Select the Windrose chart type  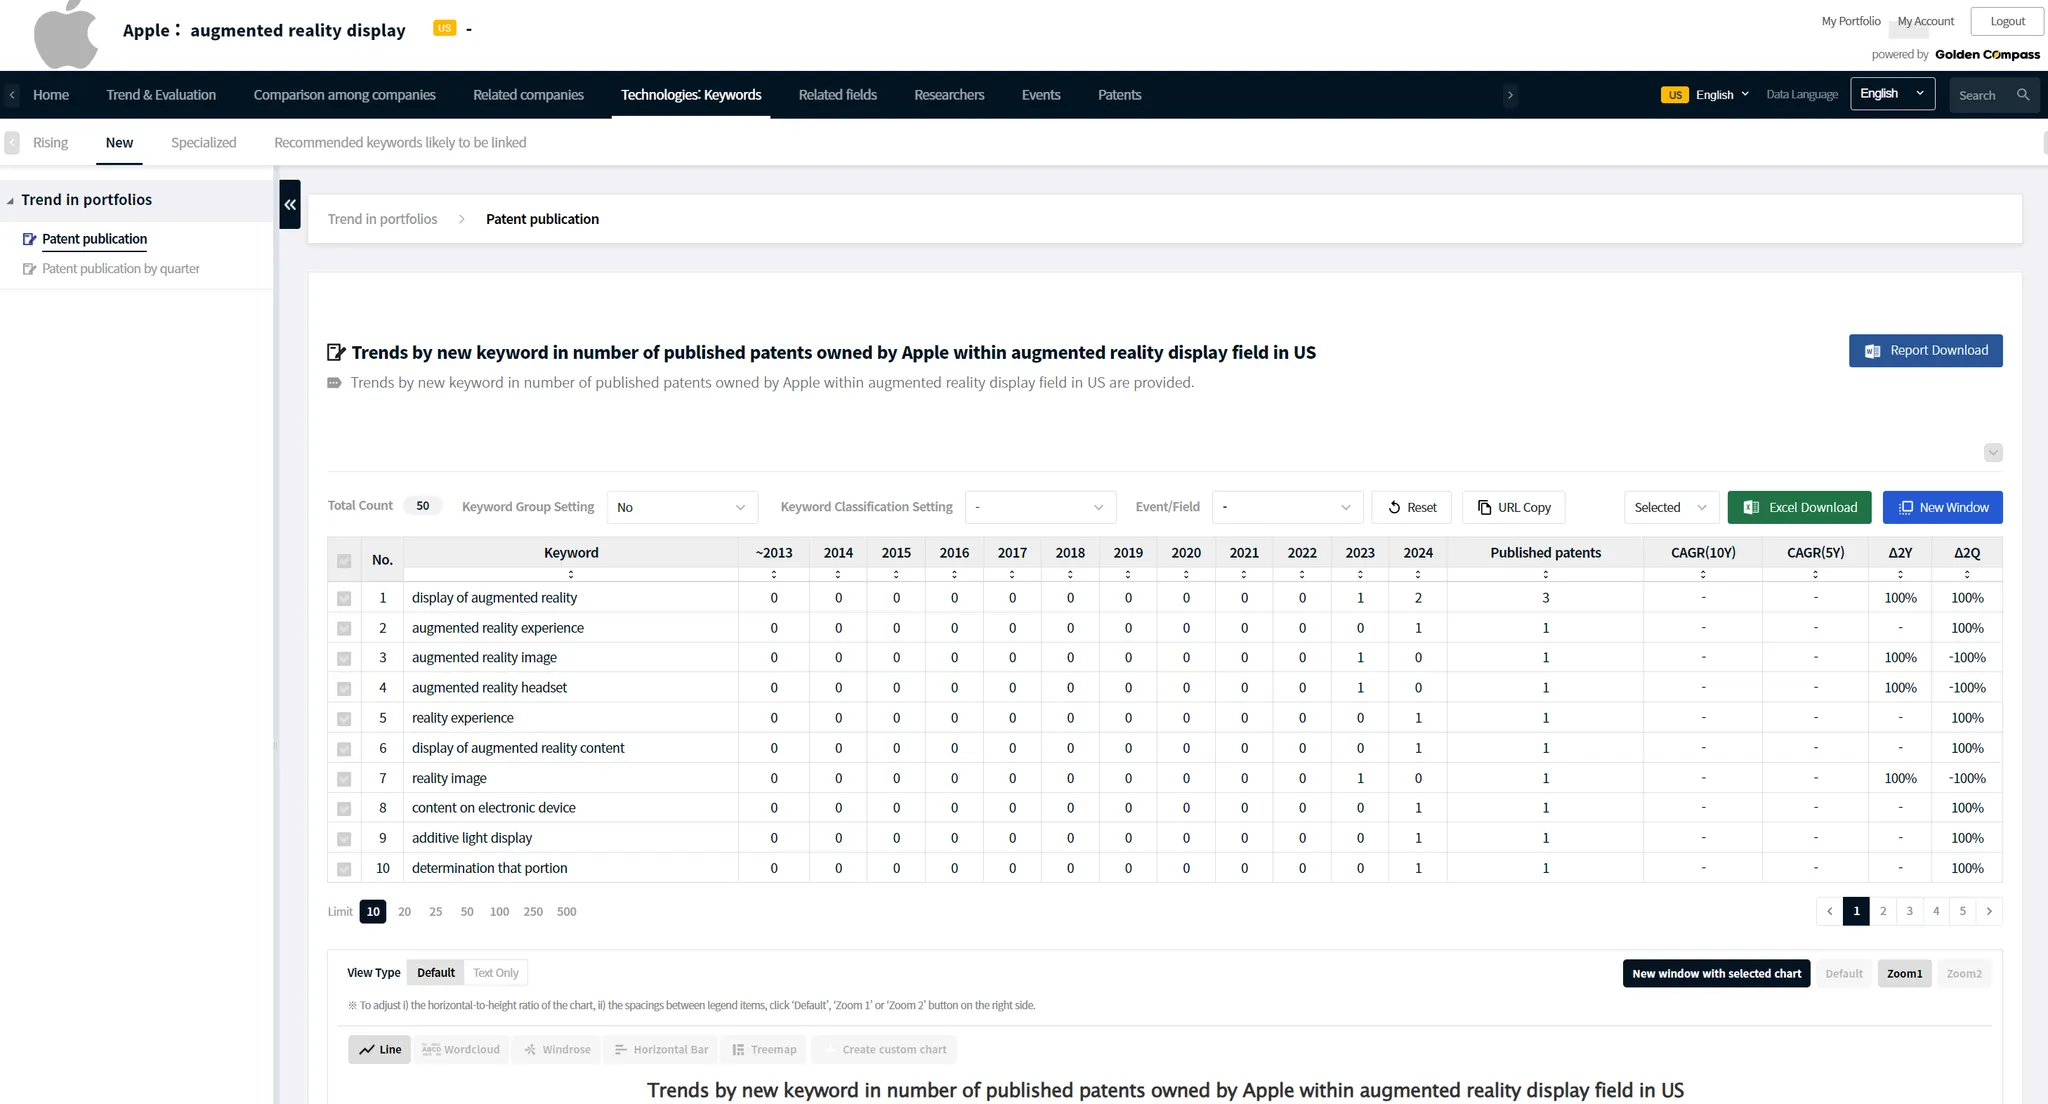click(556, 1049)
